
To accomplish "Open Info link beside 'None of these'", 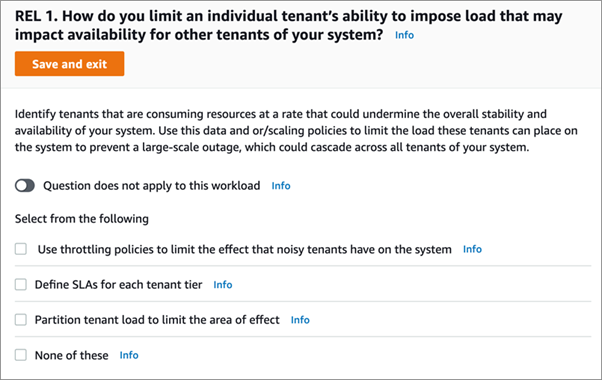I will 129,355.
